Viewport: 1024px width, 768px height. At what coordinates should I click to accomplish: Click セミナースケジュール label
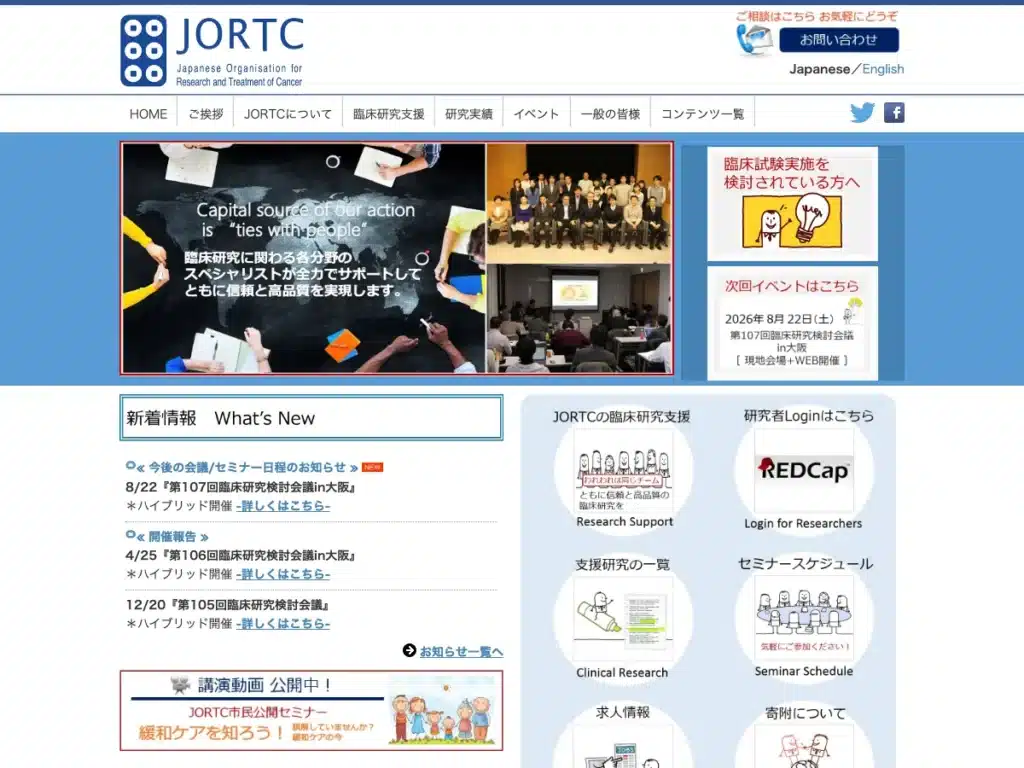(x=805, y=564)
